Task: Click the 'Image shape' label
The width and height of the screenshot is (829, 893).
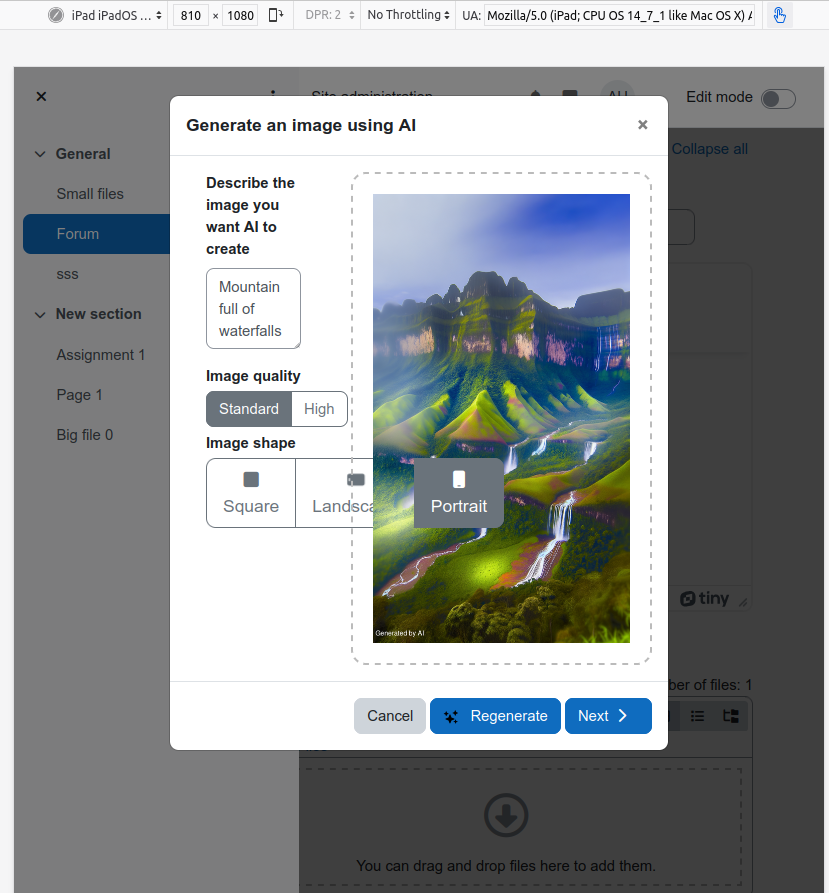Action: (x=251, y=443)
